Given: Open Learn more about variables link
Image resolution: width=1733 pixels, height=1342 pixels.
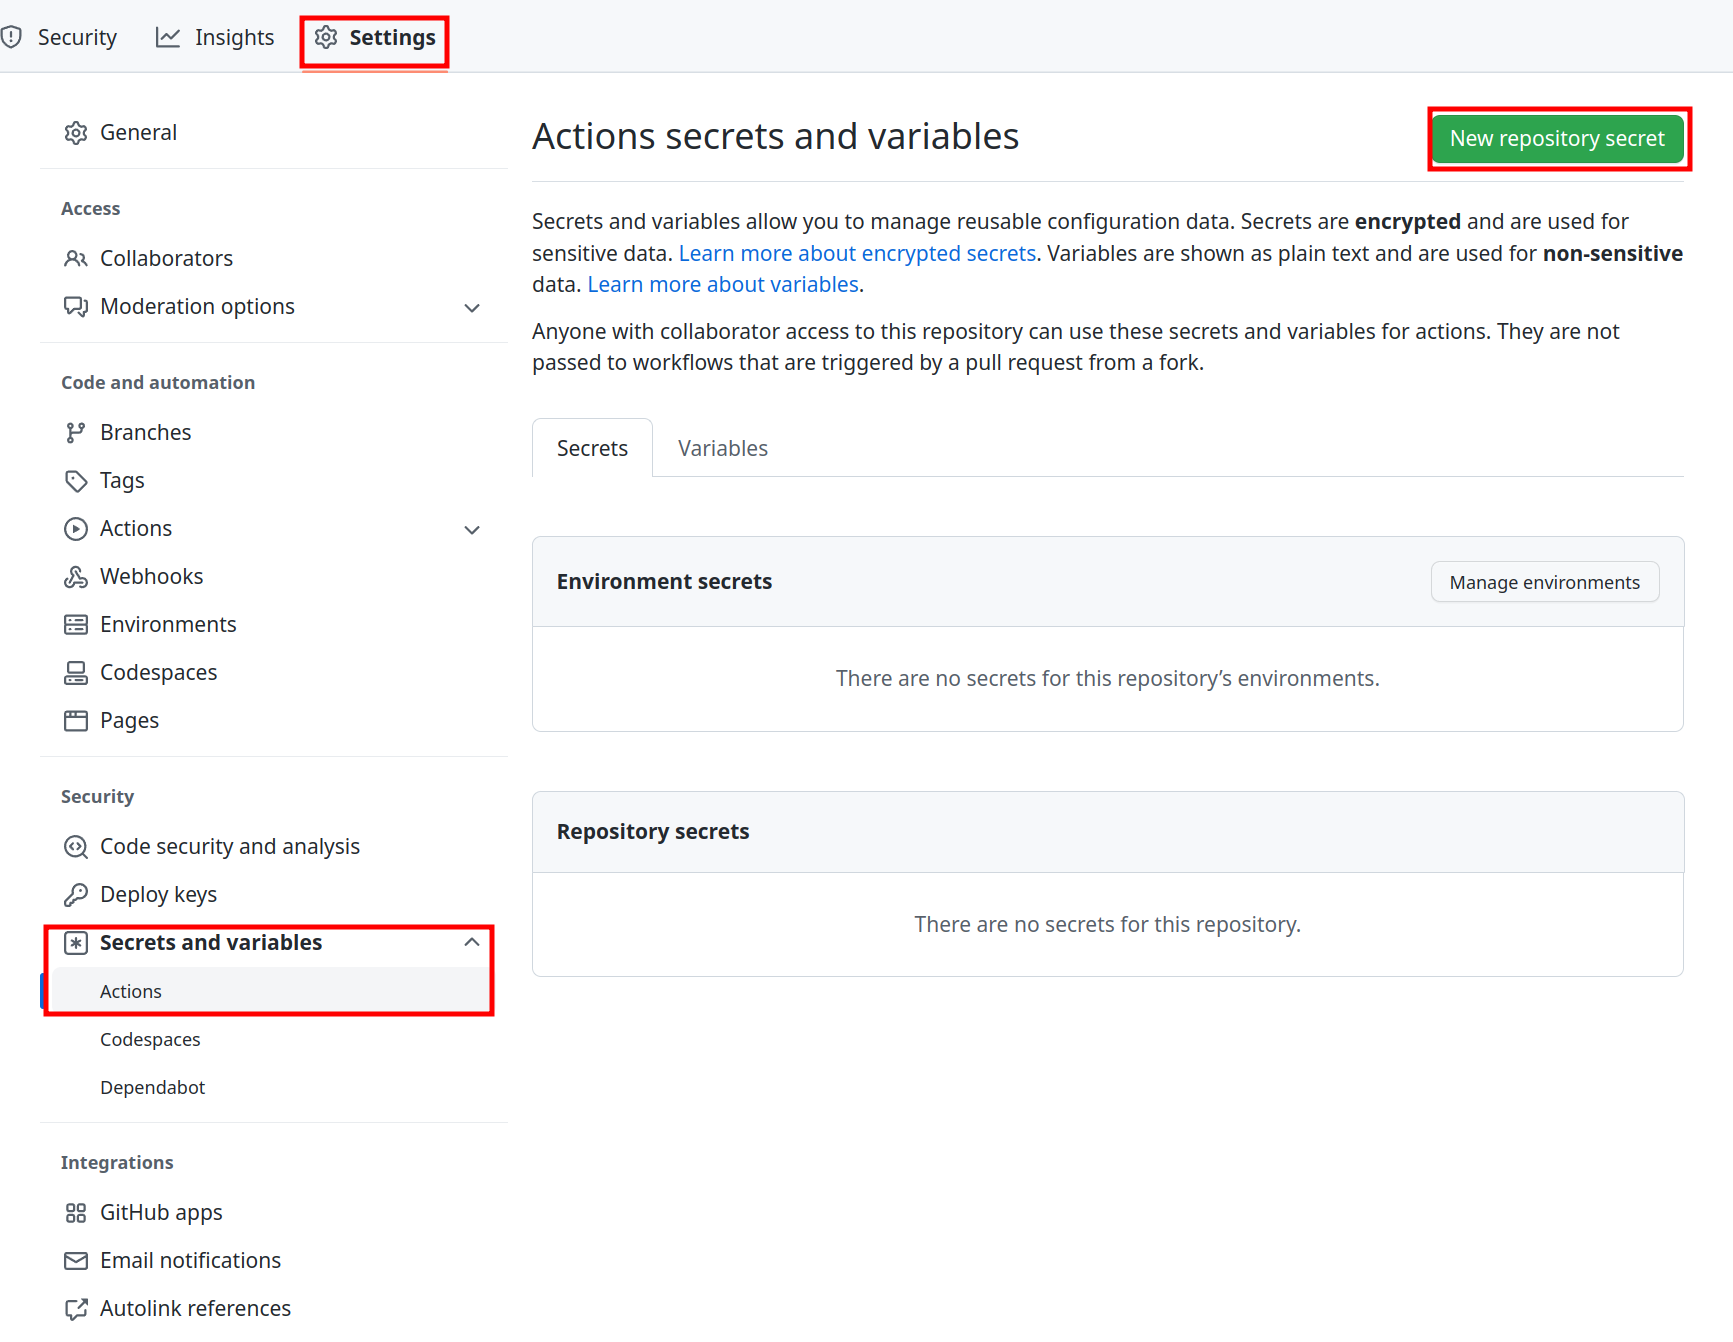Looking at the screenshot, I should (x=723, y=284).
